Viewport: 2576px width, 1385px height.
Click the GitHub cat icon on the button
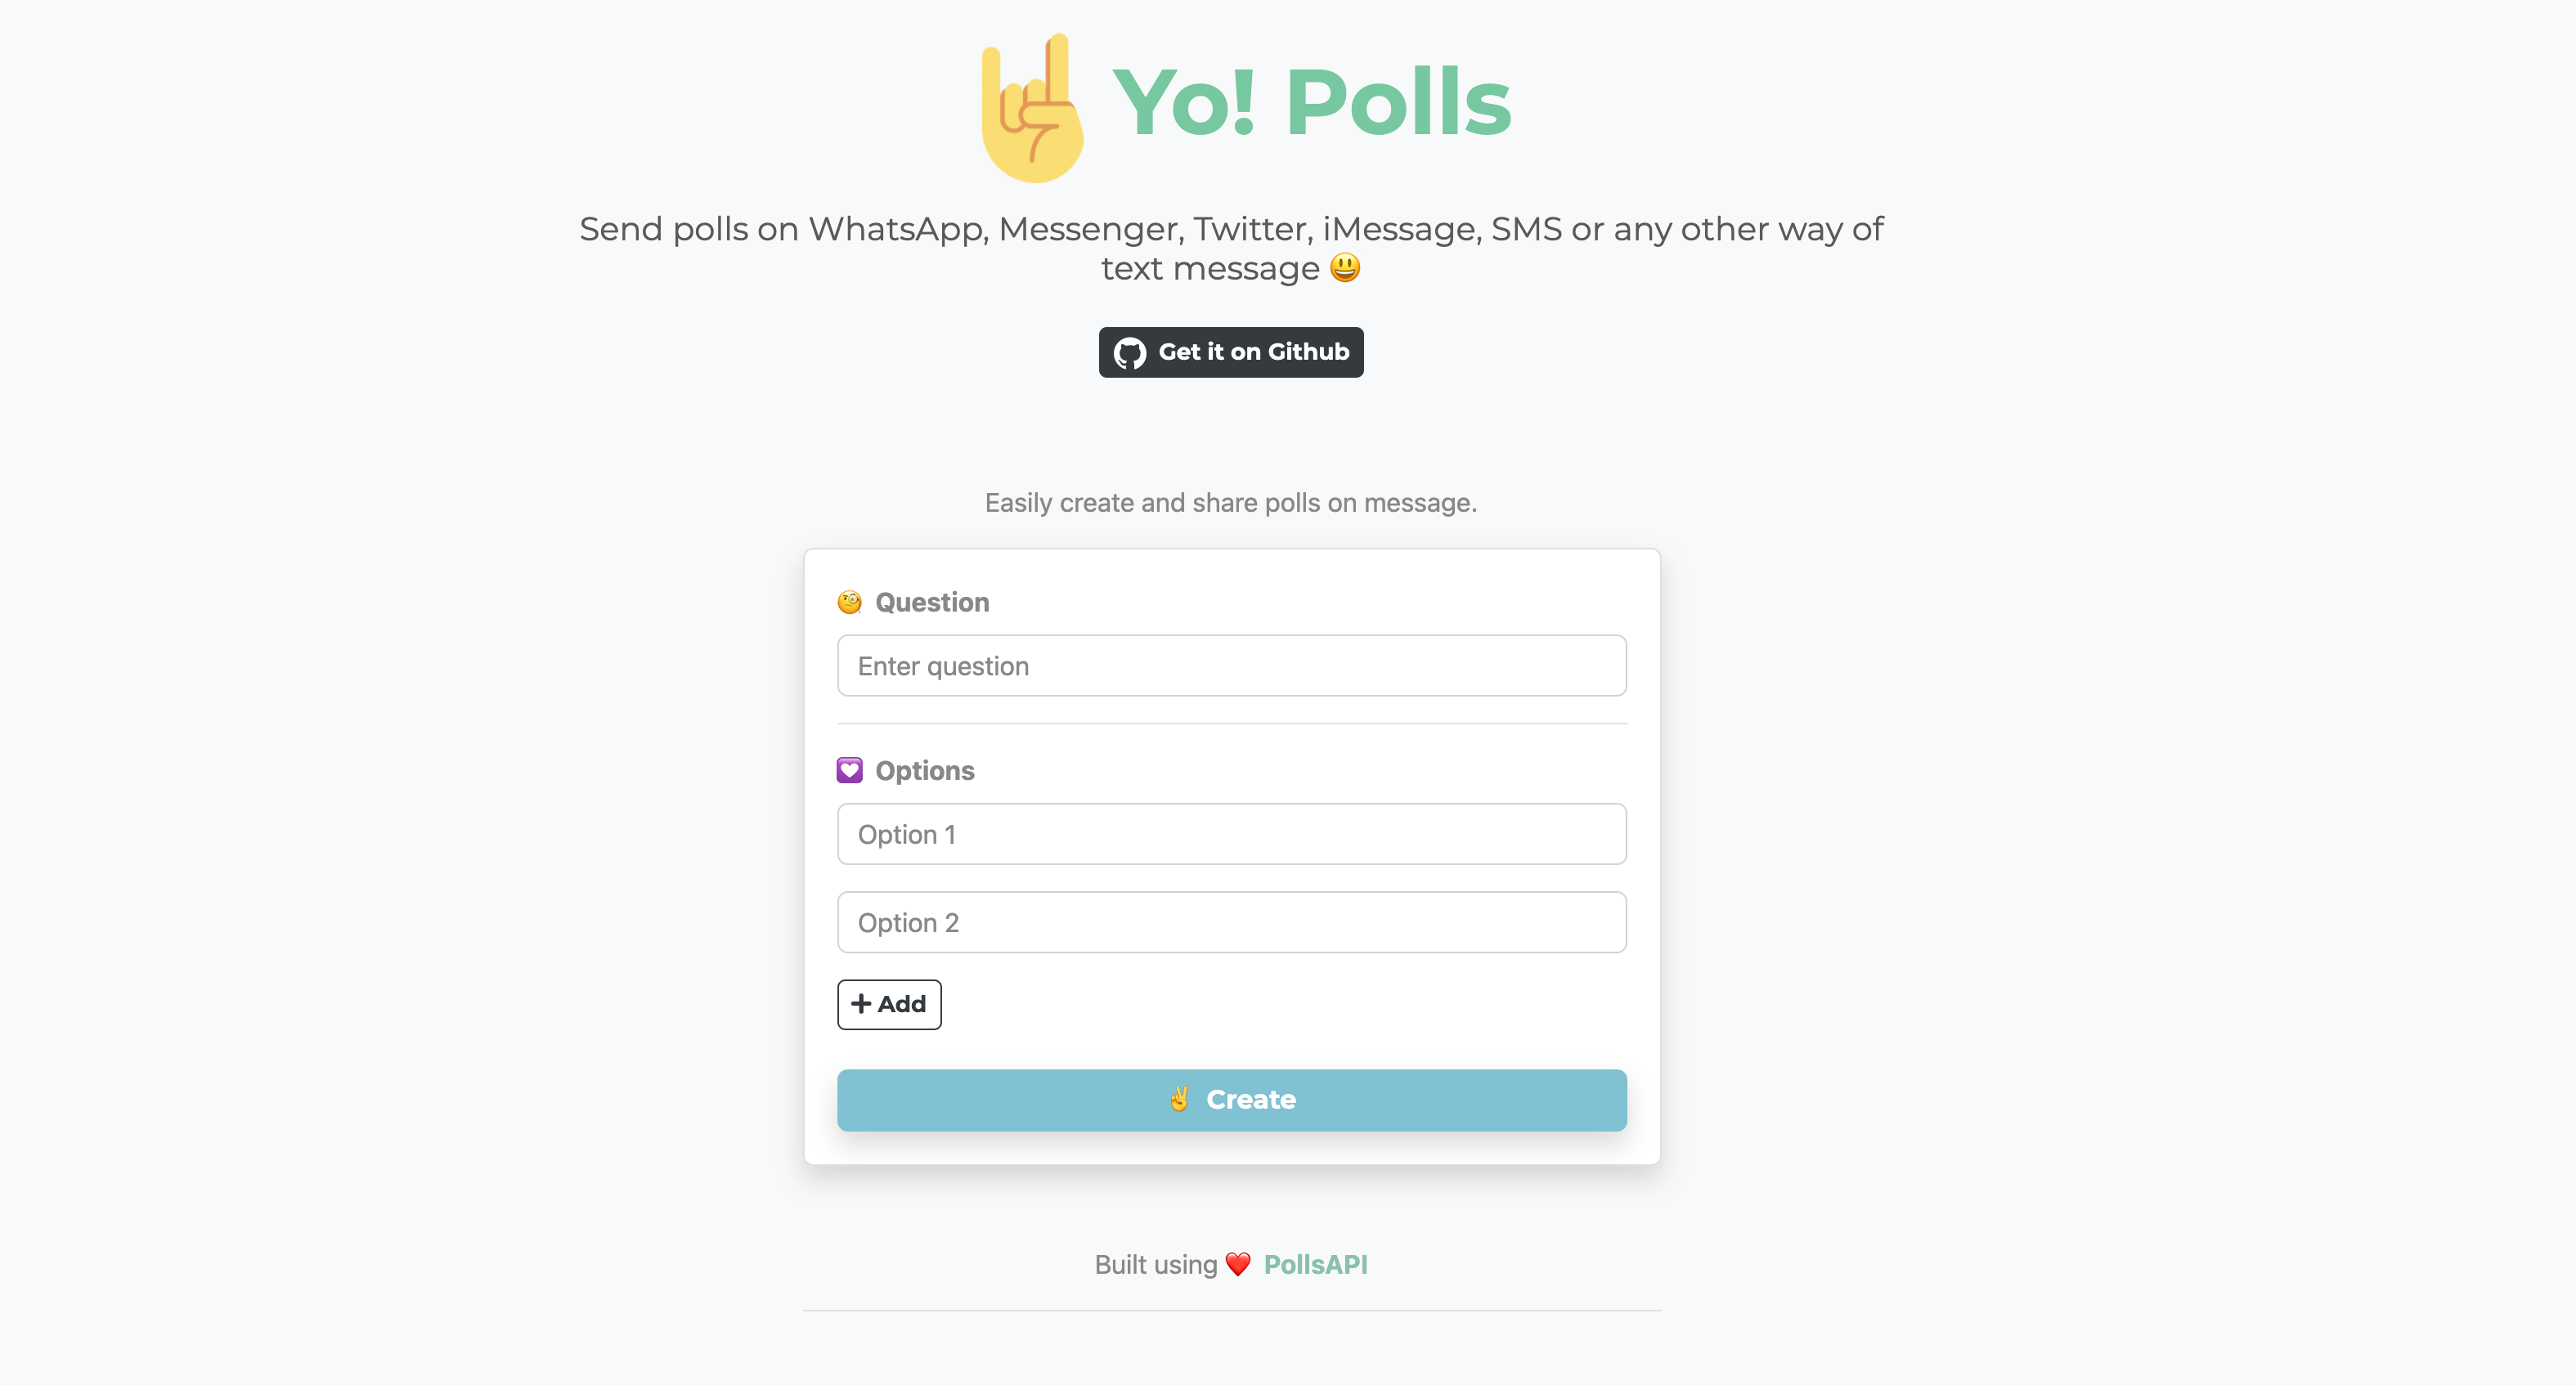coord(1130,352)
